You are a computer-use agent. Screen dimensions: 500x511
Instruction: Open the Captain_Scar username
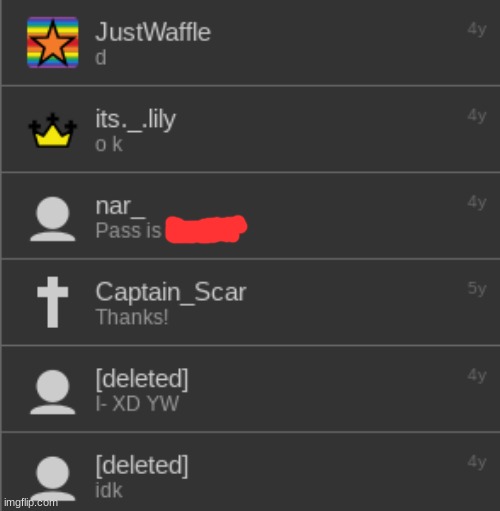[x=171, y=292]
